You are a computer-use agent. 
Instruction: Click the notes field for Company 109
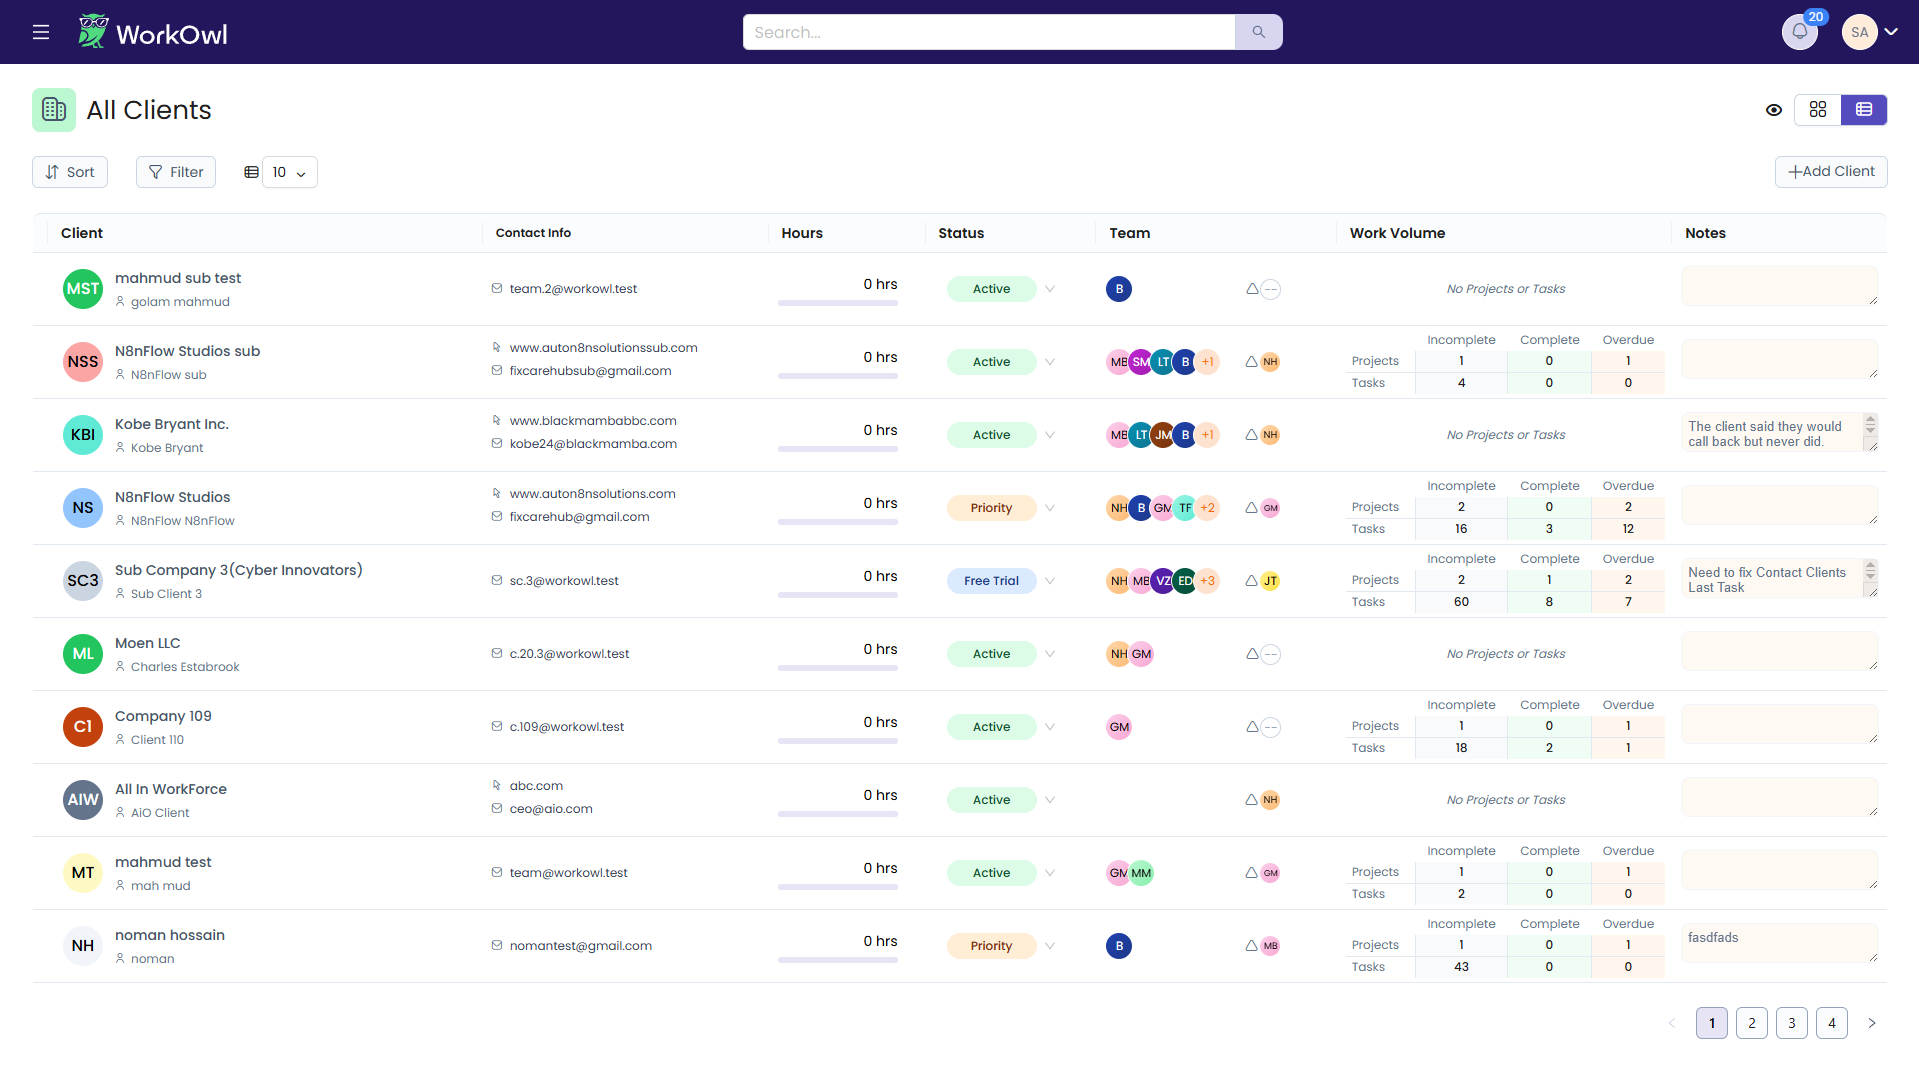1778,724
